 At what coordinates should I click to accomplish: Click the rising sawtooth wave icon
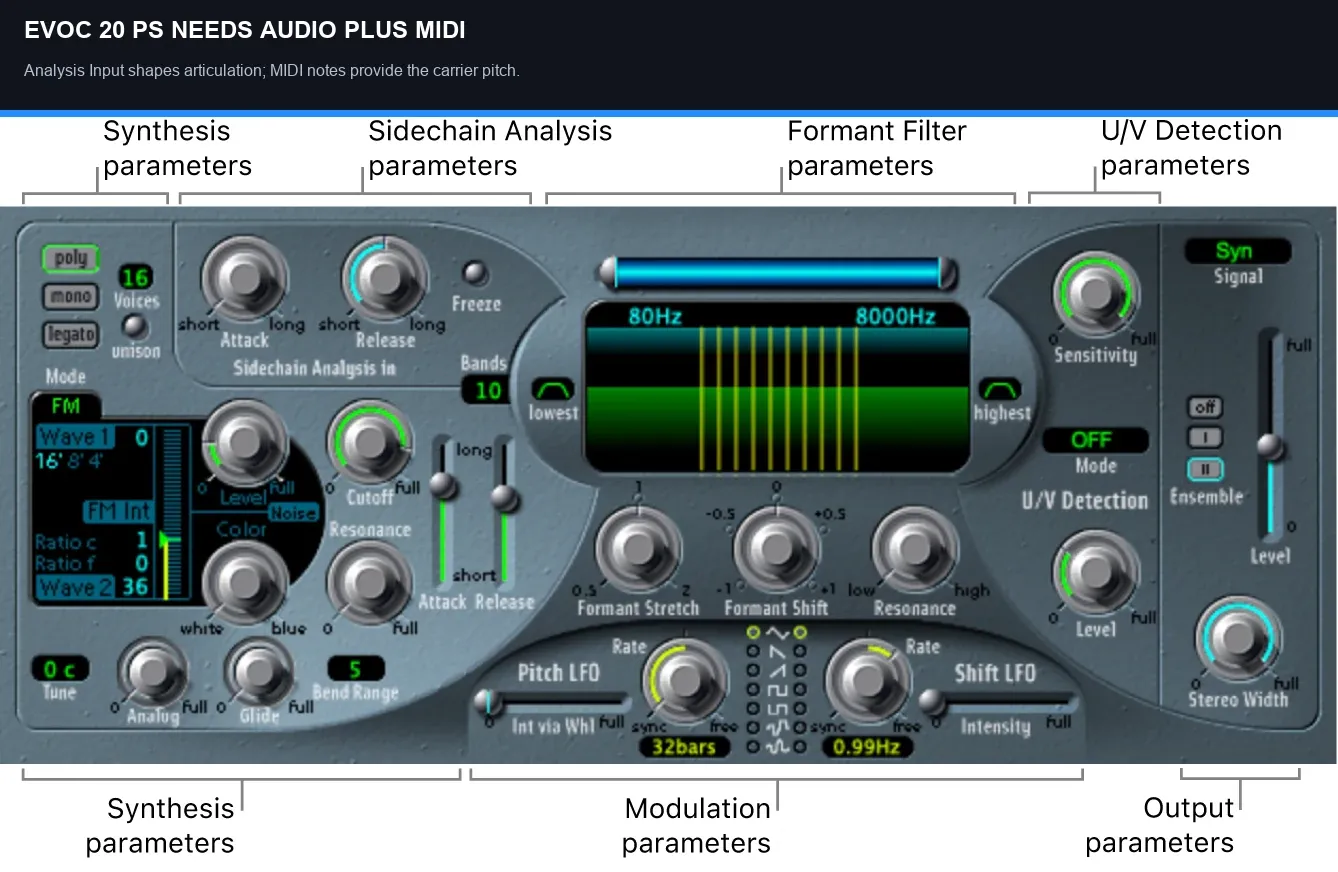[777, 670]
